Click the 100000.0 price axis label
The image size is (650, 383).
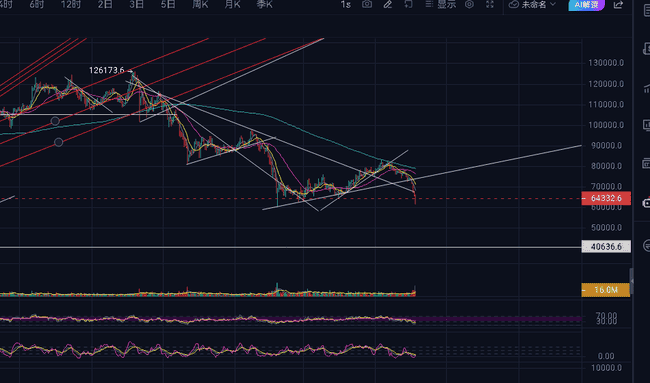606,125
